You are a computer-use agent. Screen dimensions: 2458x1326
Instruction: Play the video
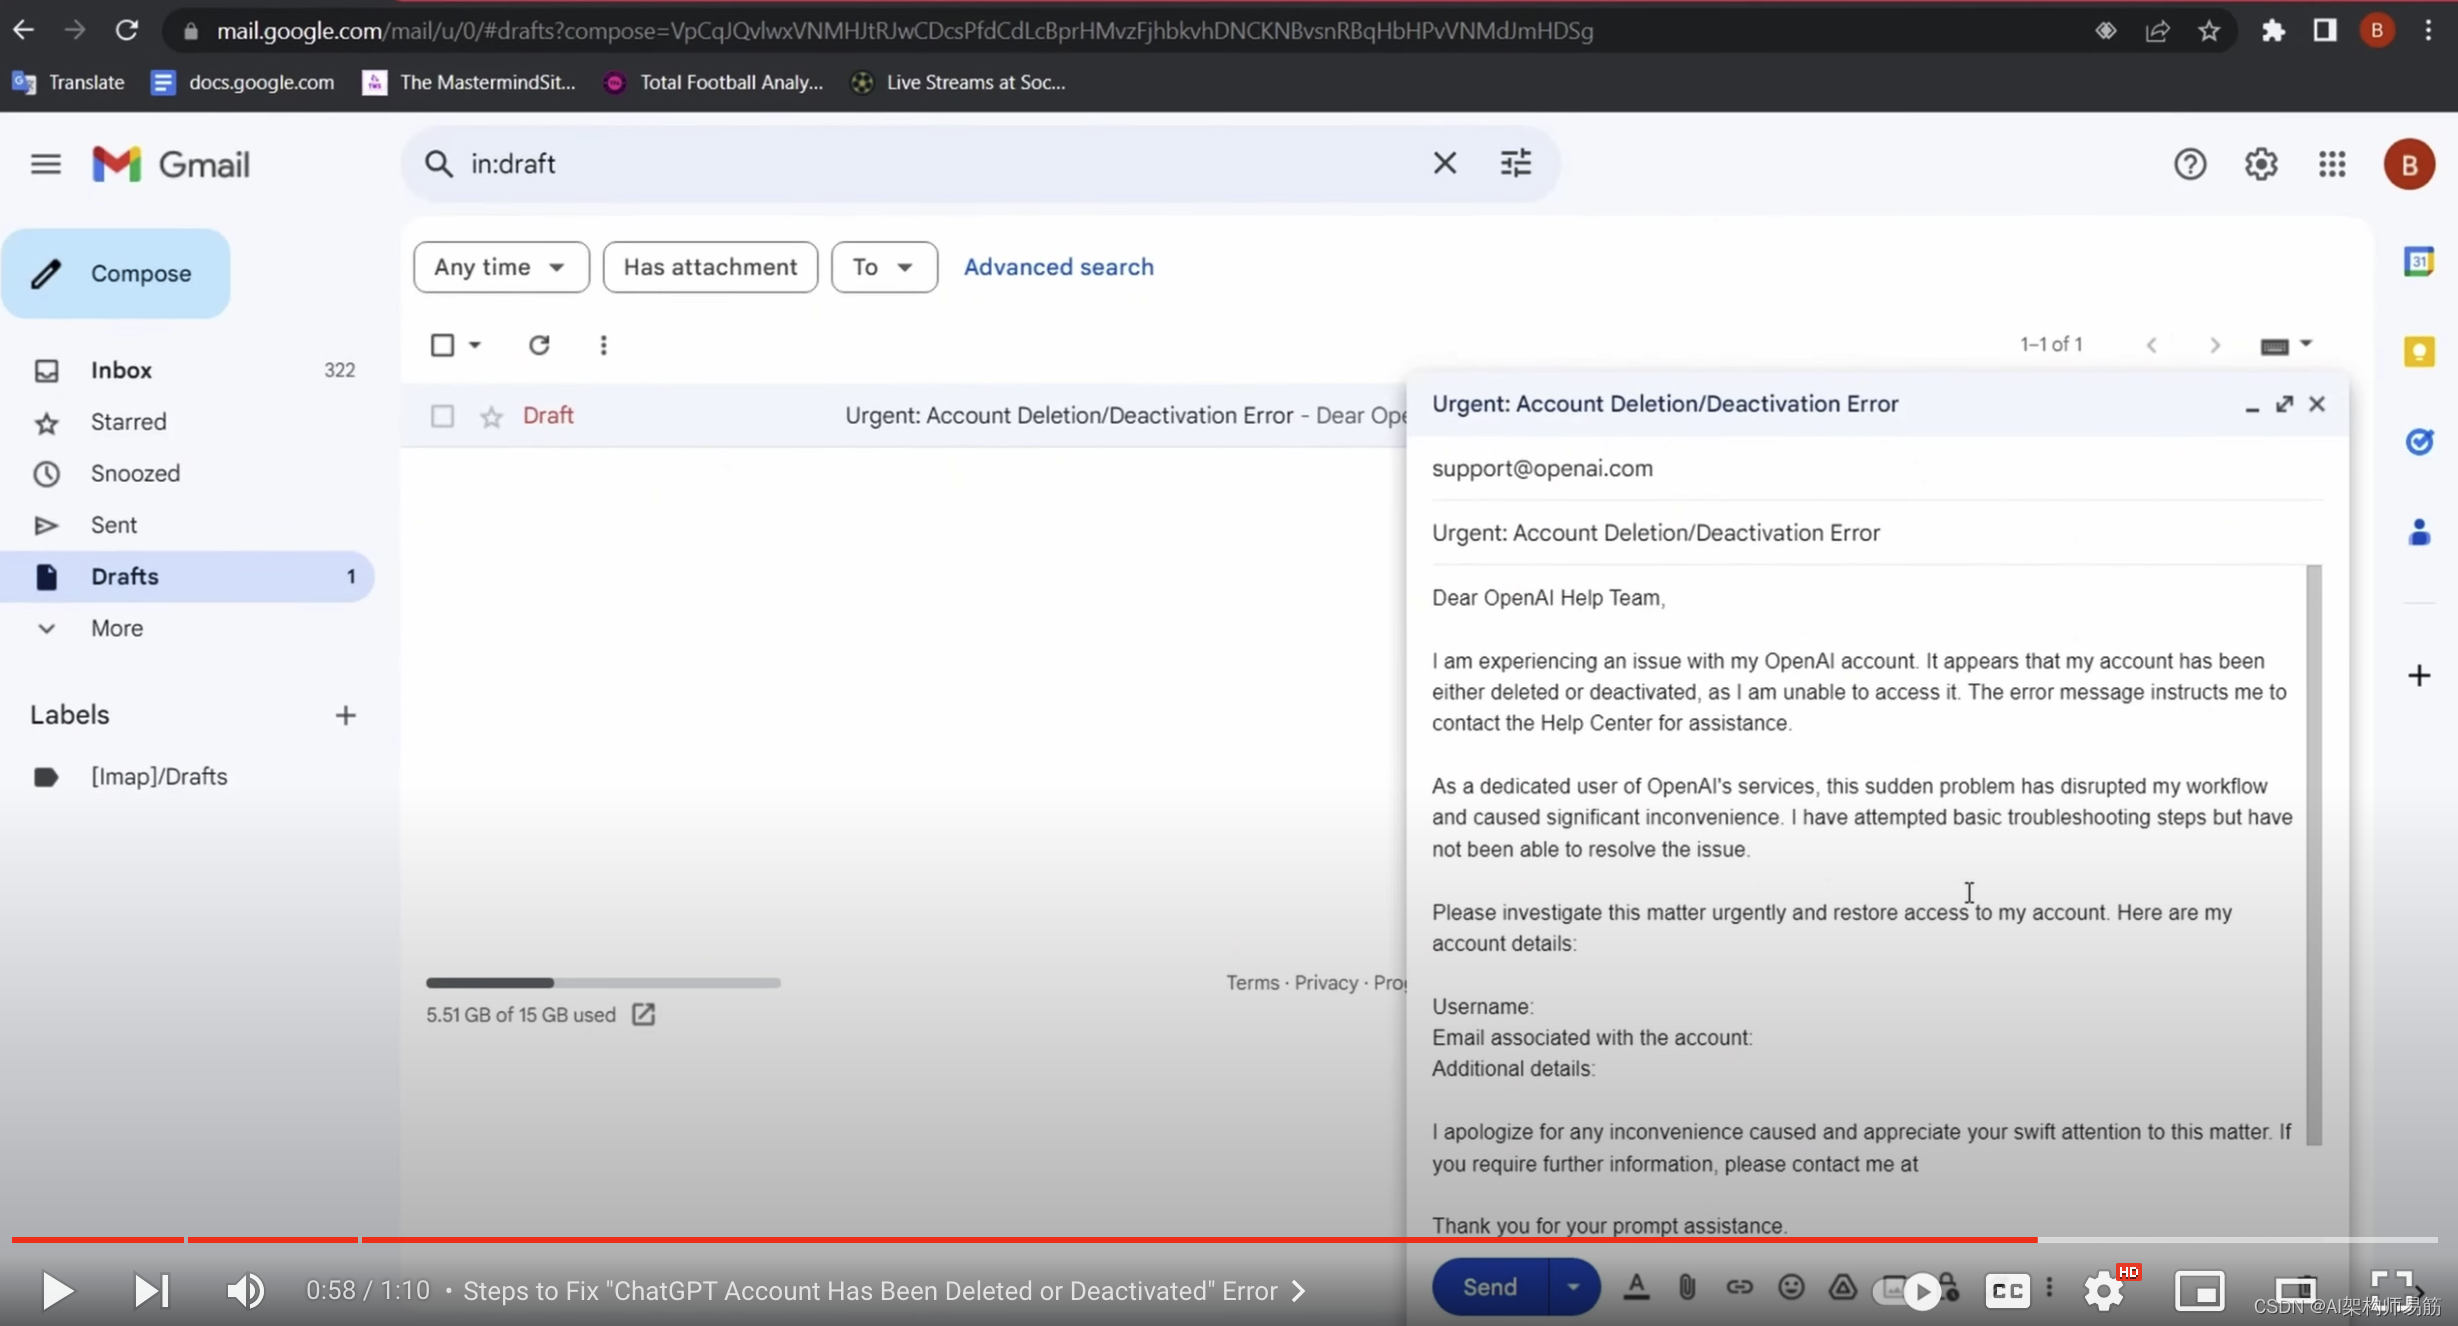57,1291
